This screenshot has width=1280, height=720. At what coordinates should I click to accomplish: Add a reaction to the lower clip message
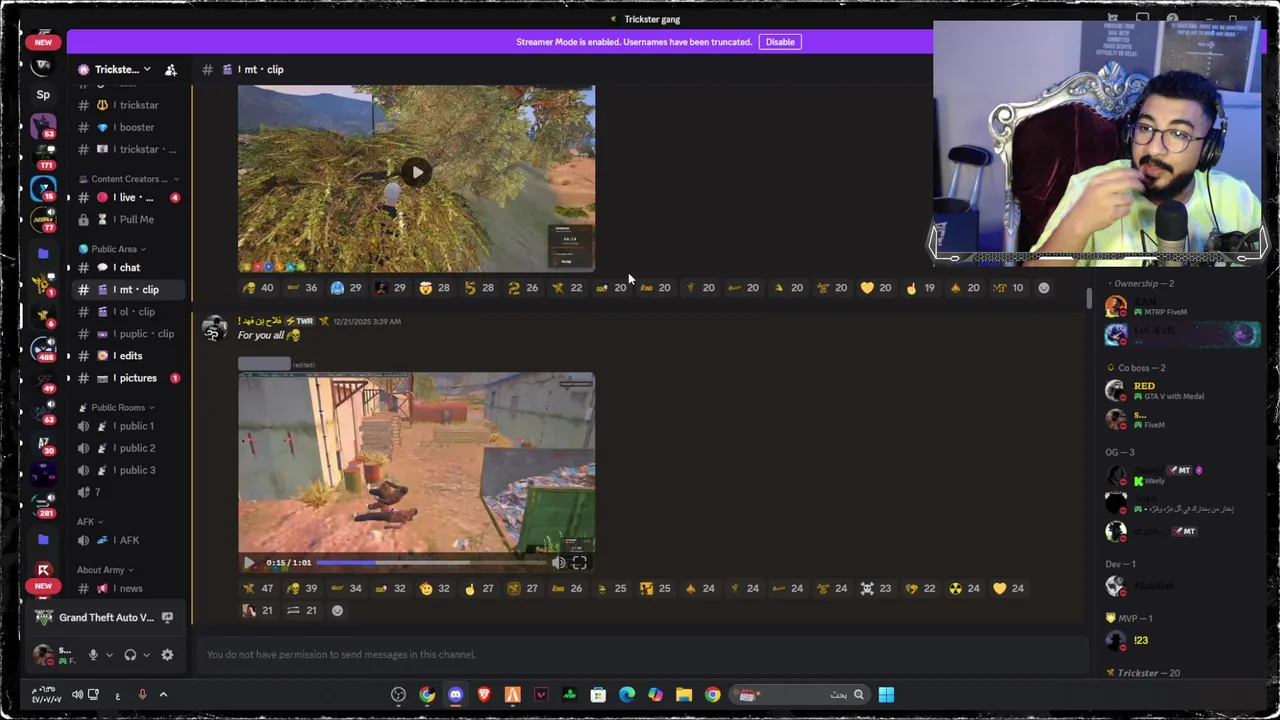click(x=337, y=610)
